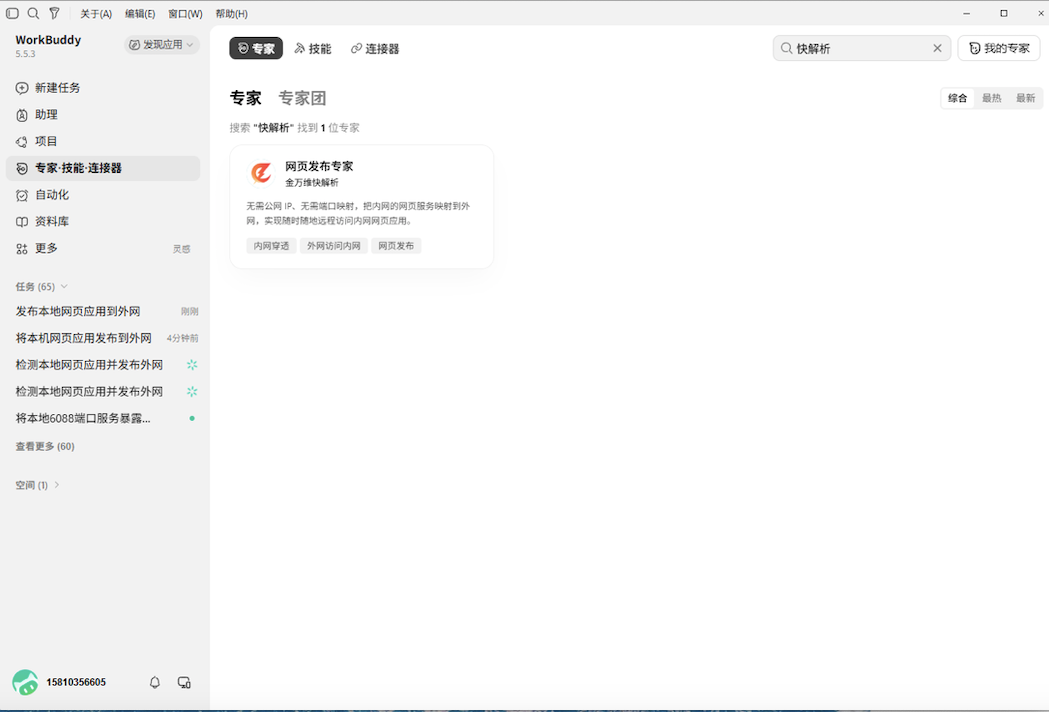Viewport: 1049px width, 712px height.
Task: Open the 自动化 section
Action: pos(103,195)
